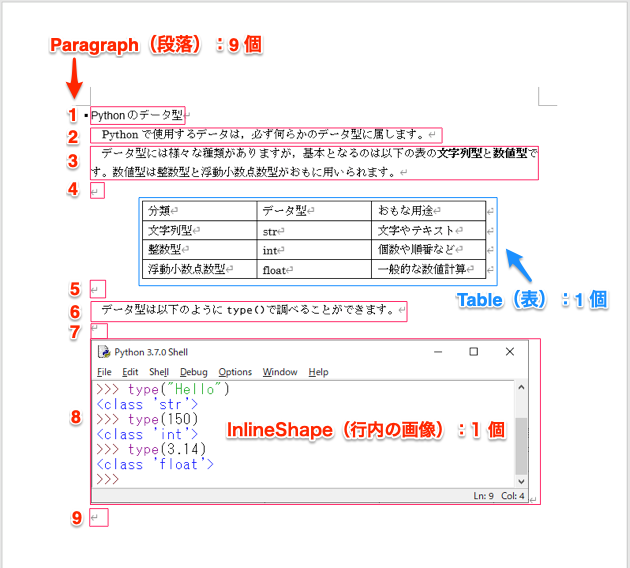This screenshot has height=568, width=630.
Task: Open the Edit menu in Python Shell
Action: [130, 372]
